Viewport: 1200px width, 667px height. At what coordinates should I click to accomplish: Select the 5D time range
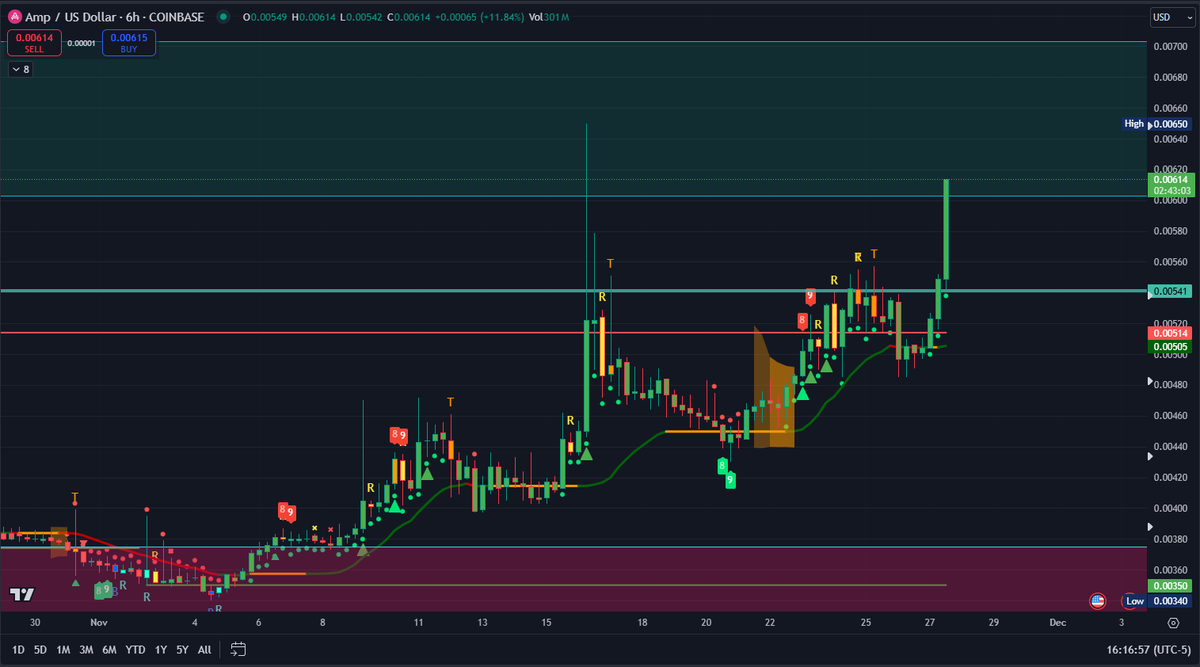[x=41, y=650]
